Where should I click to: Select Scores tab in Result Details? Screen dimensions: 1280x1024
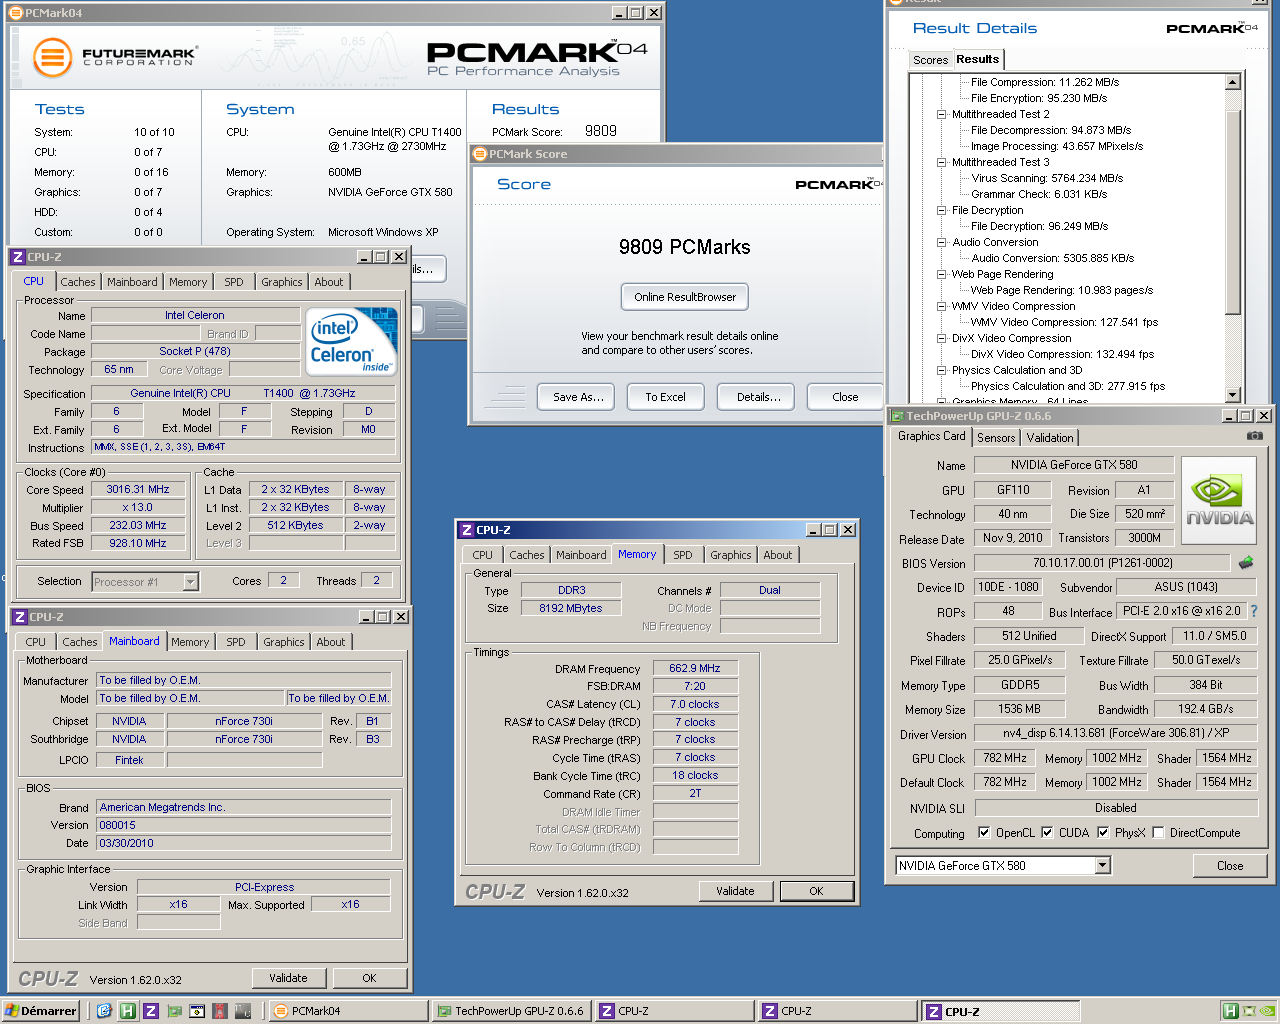(930, 60)
